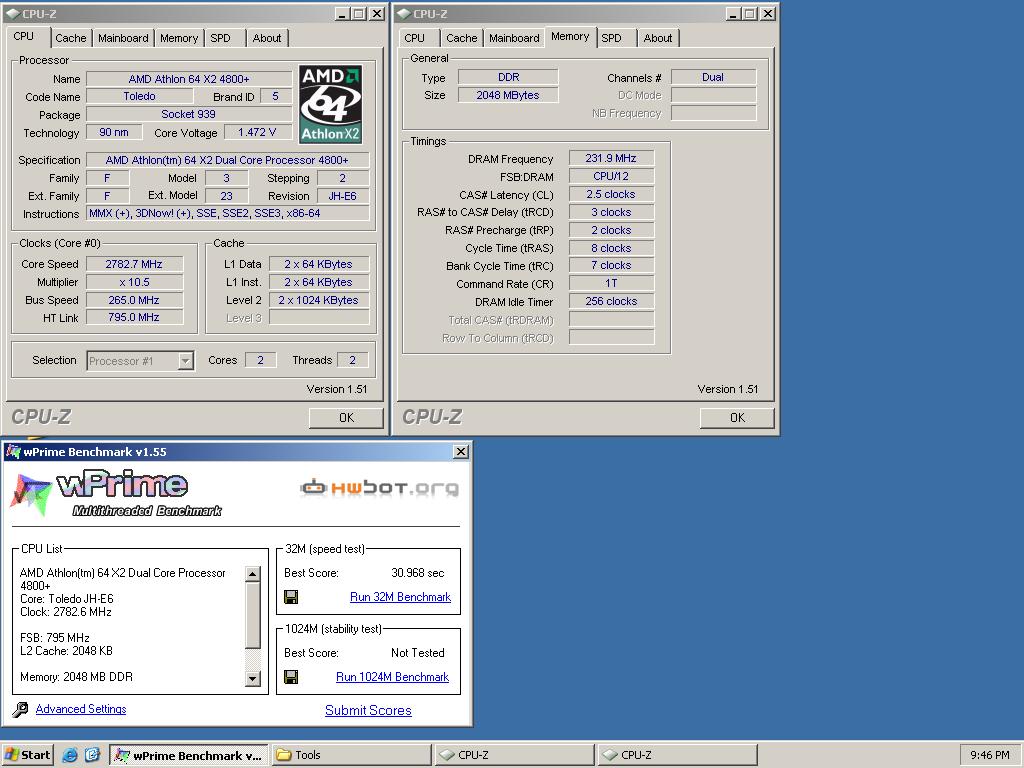Viewport: 1024px width, 768px height.
Task: Select Memory tab in left CPU-Z window
Action: [178, 38]
